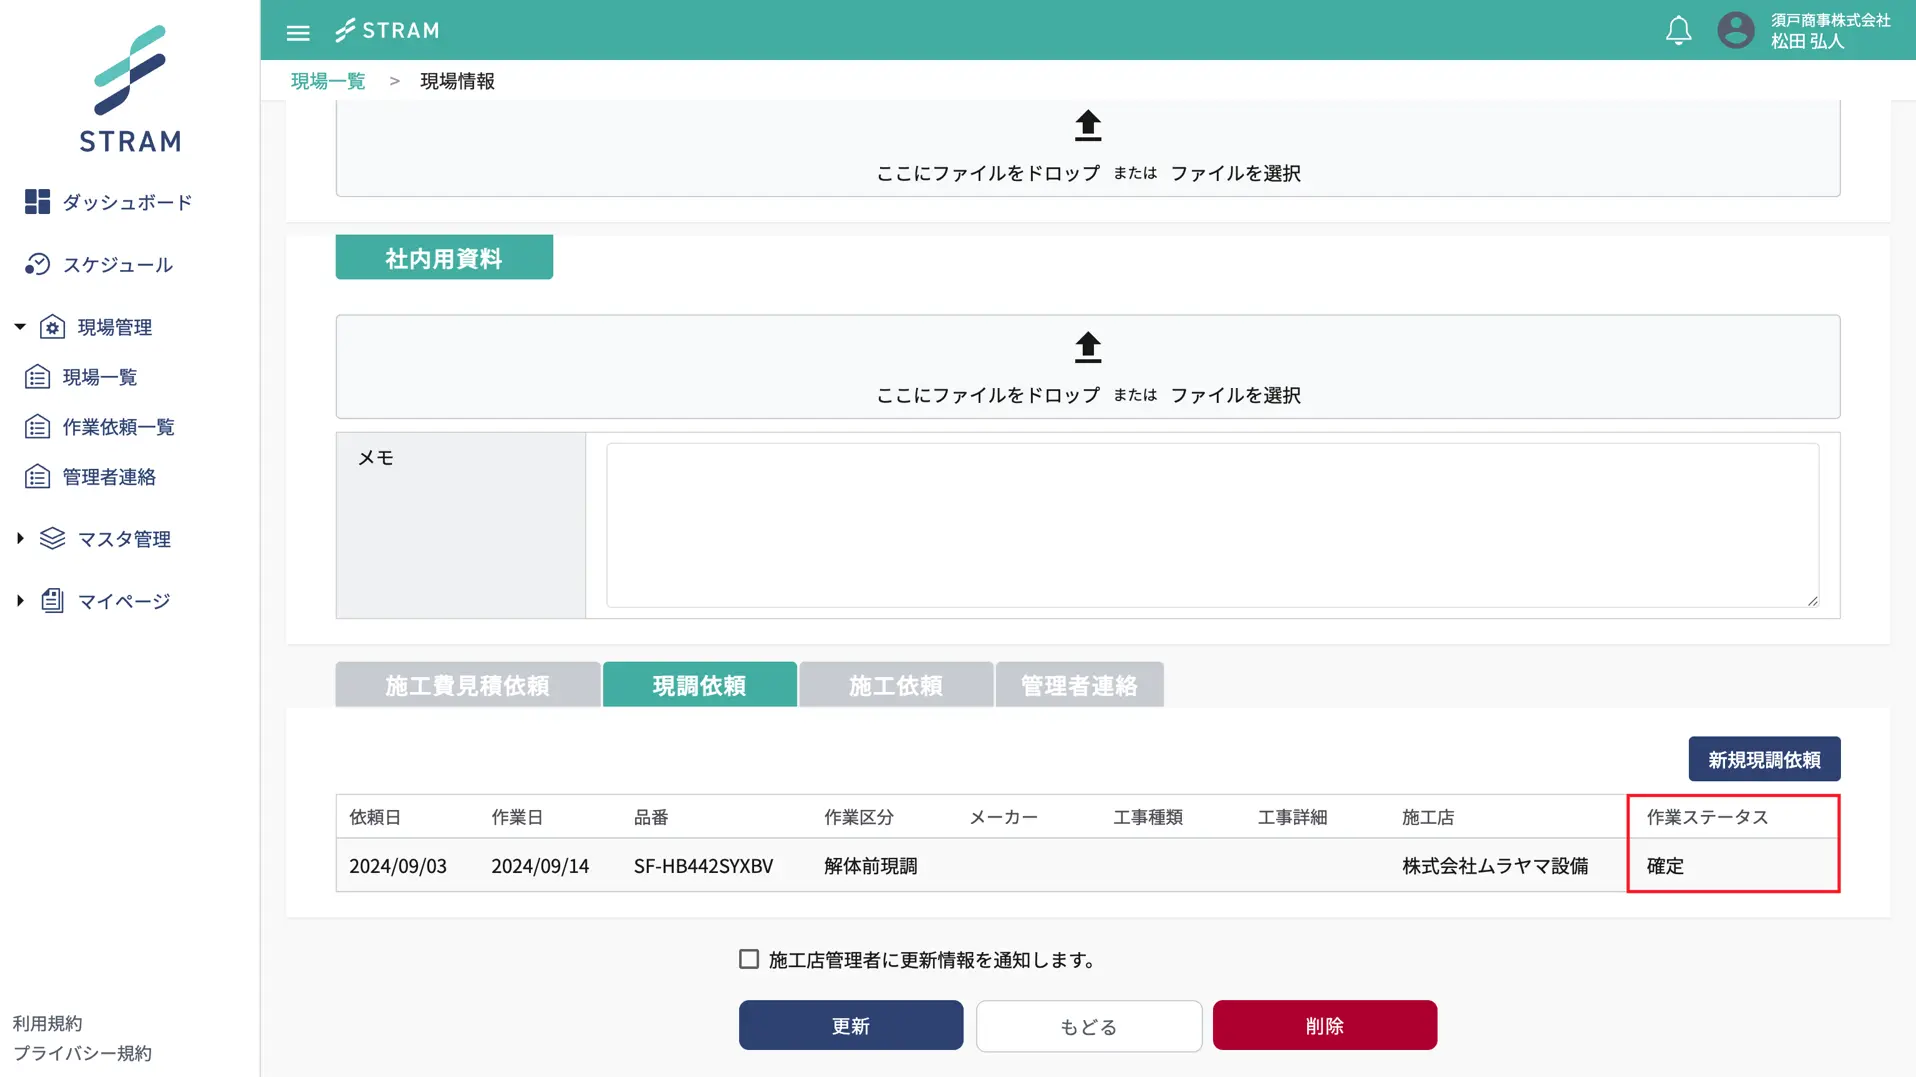Collapse the 現場管理 section chevron
Image resolution: width=1916 pixels, height=1077 pixels.
pos(17,326)
